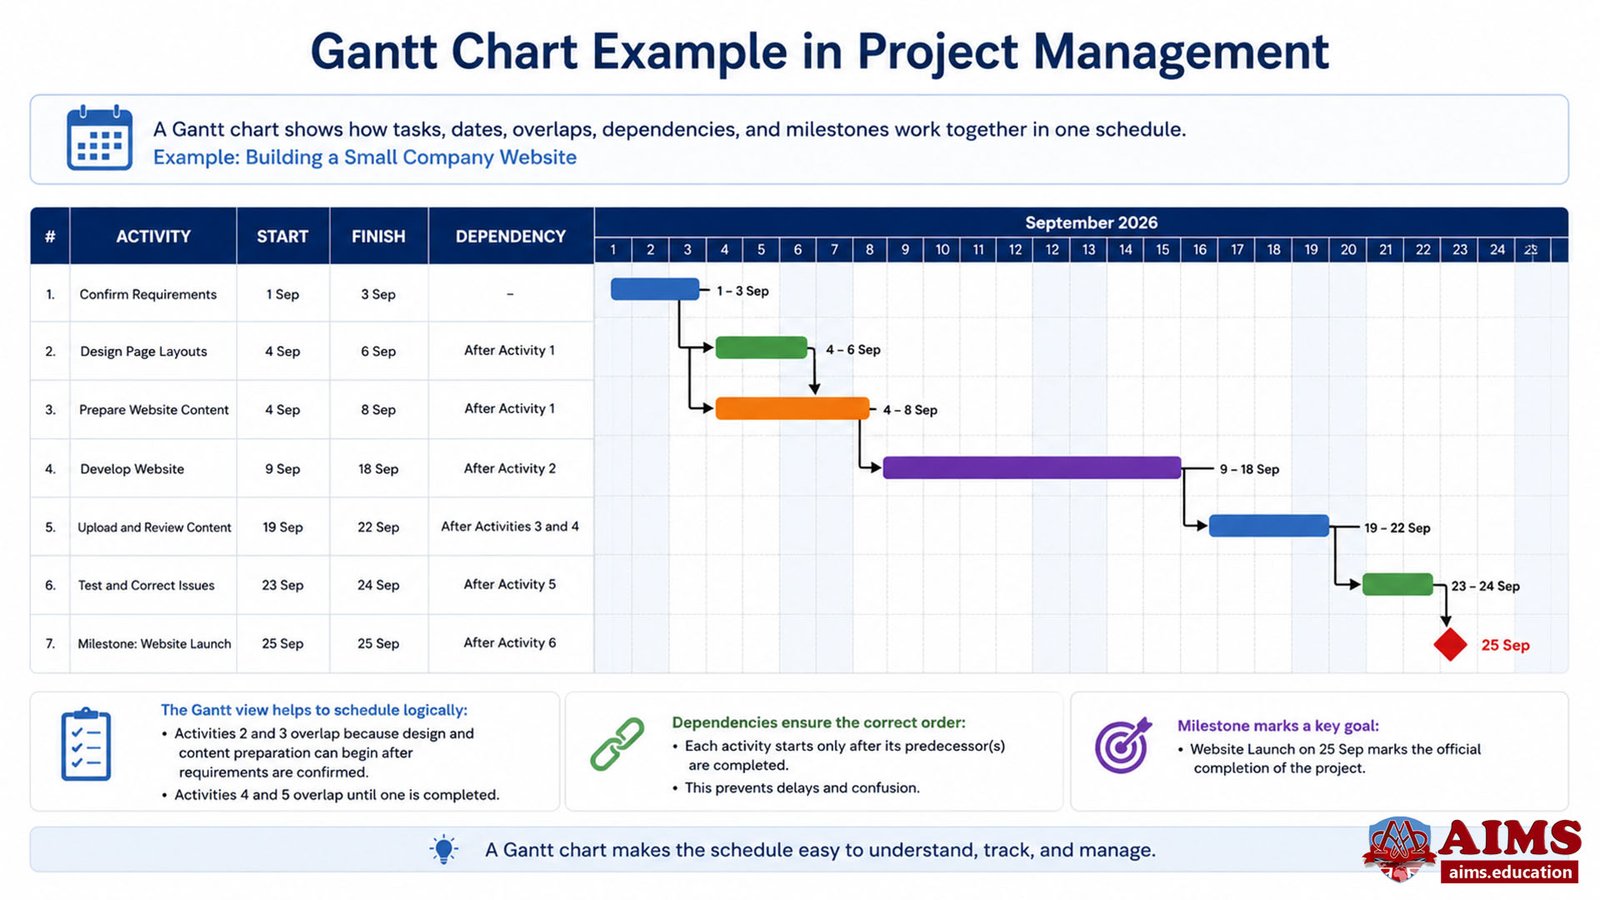
Task: Click the '18 Sep' finish date cell
Action: (378, 469)
